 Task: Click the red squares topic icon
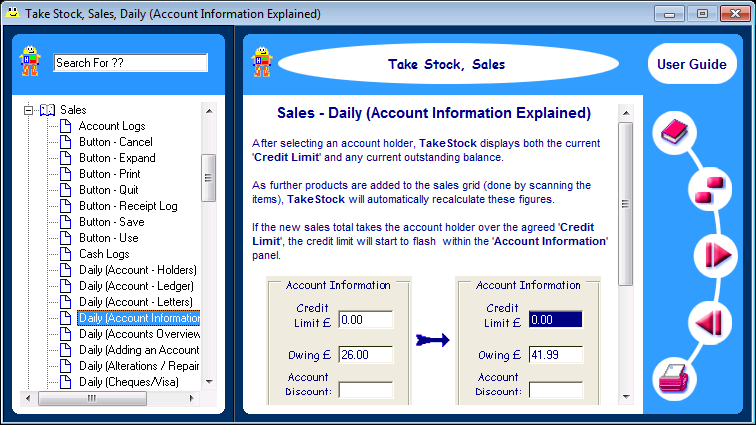coord(710,190)
